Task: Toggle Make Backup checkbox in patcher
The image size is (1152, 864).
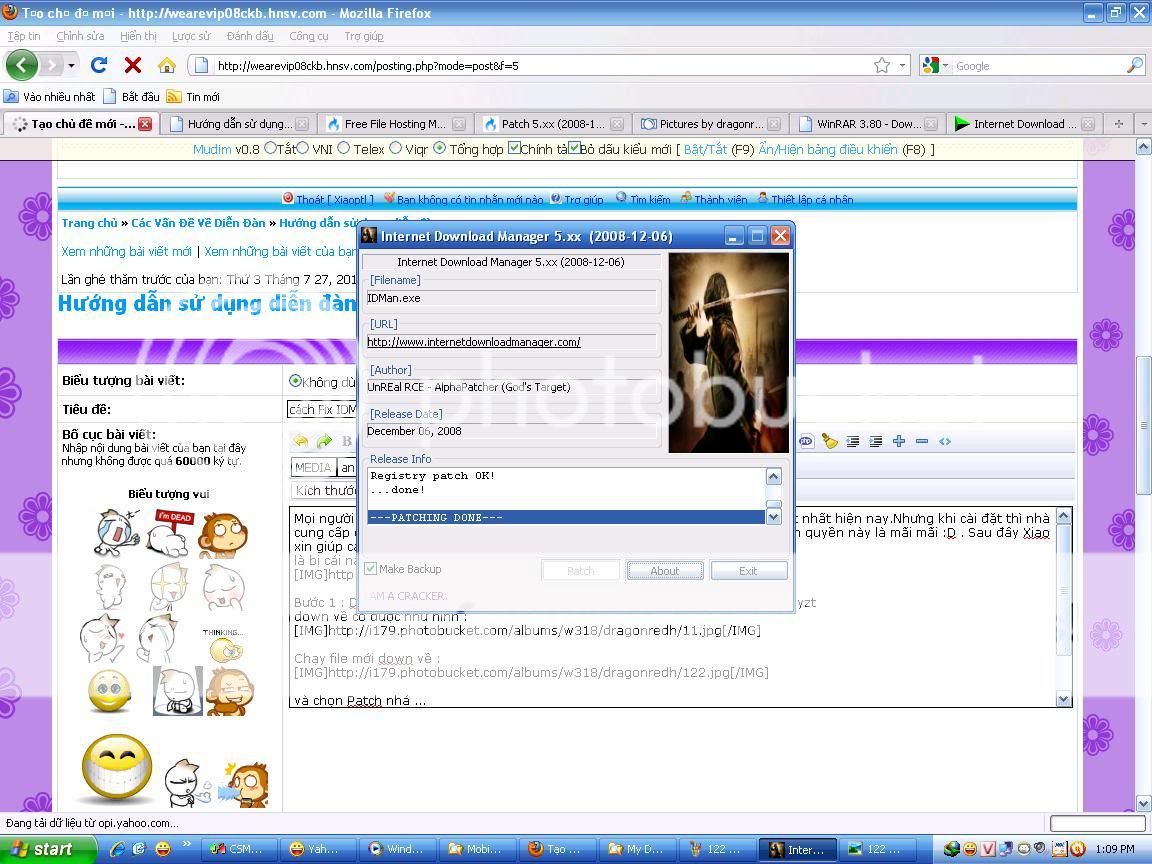Action: click(x=371, y=569)
